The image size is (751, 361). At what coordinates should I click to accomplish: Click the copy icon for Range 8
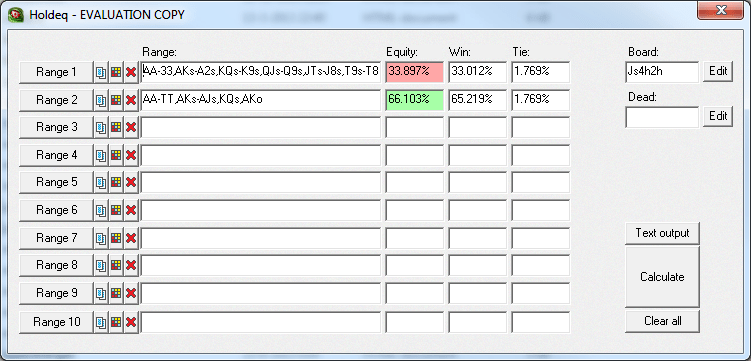click(101, 265)
